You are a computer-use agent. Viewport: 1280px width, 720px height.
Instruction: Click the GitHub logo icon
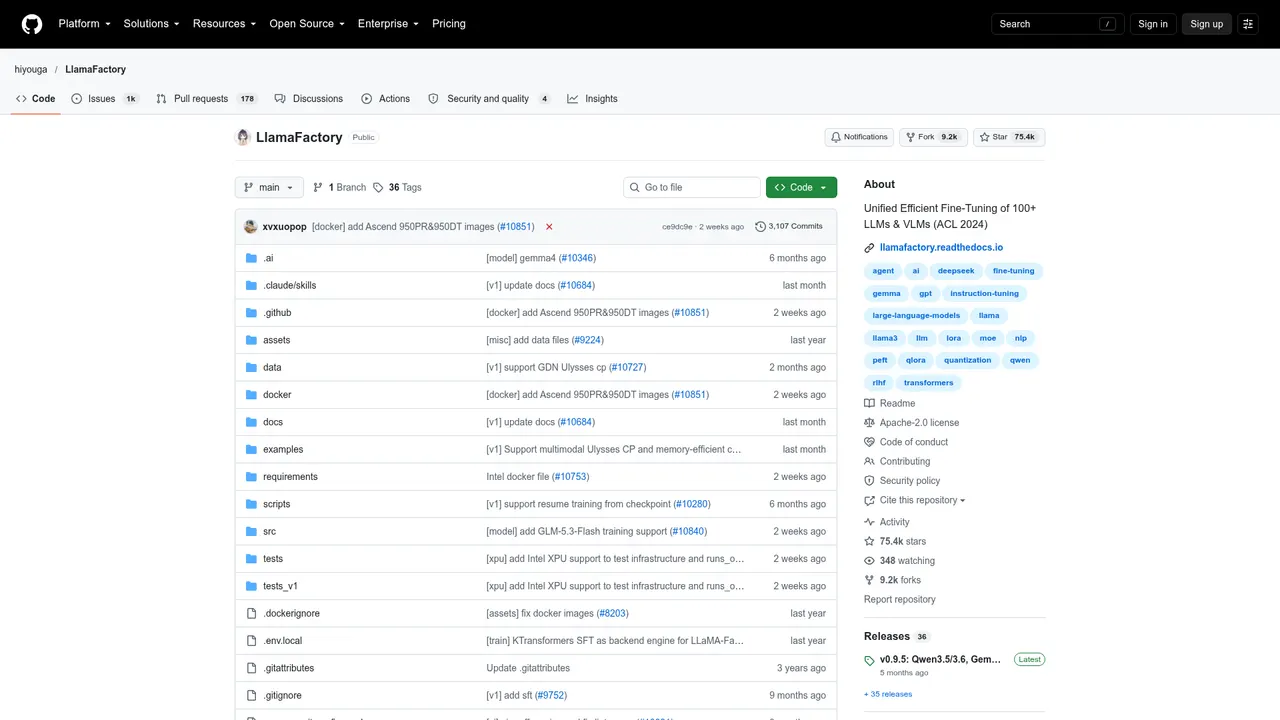tap(32, 24)
